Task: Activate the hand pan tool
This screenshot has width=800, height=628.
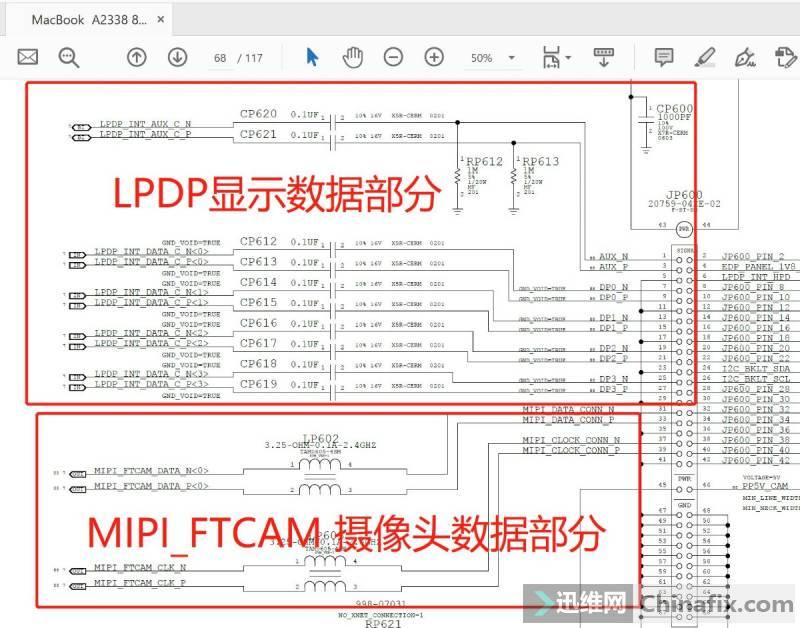Action: (x=353, y=57)
